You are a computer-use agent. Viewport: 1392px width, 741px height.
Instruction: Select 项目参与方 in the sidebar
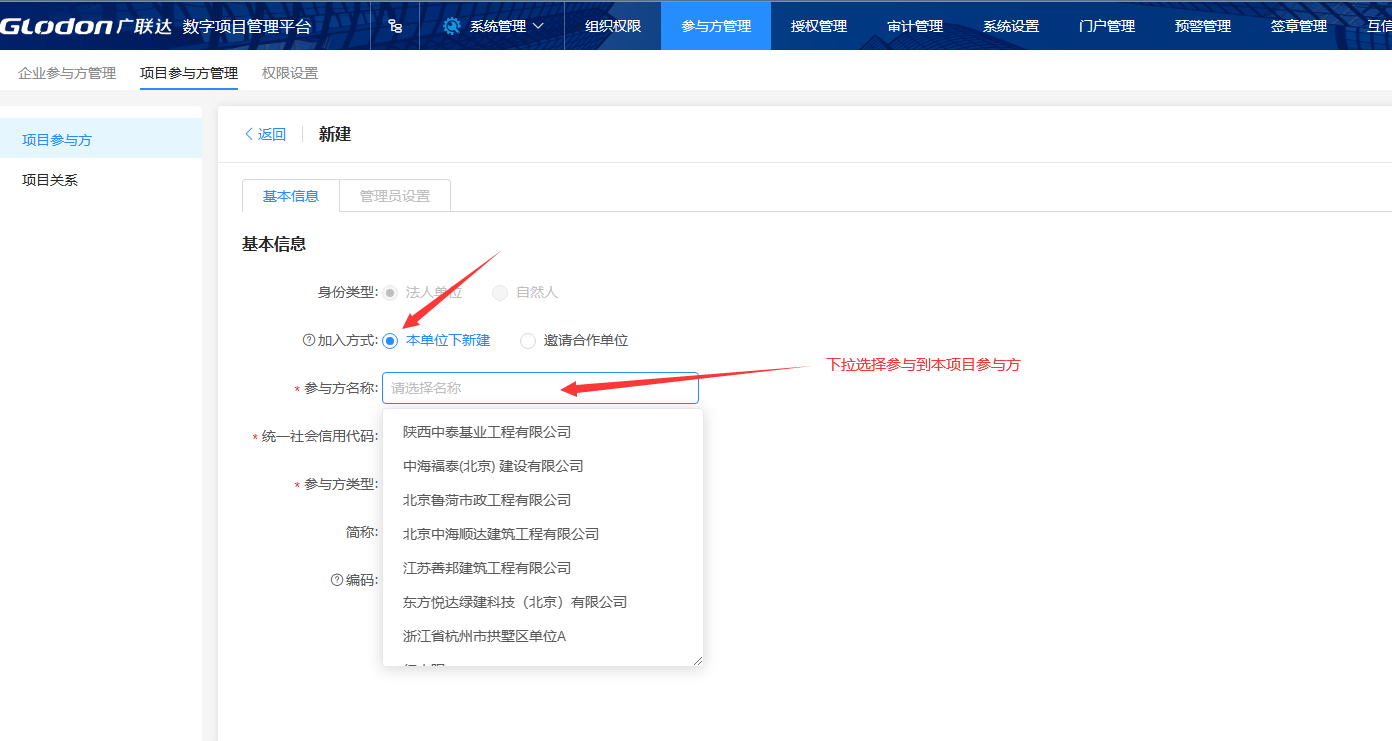click(101, 139)
